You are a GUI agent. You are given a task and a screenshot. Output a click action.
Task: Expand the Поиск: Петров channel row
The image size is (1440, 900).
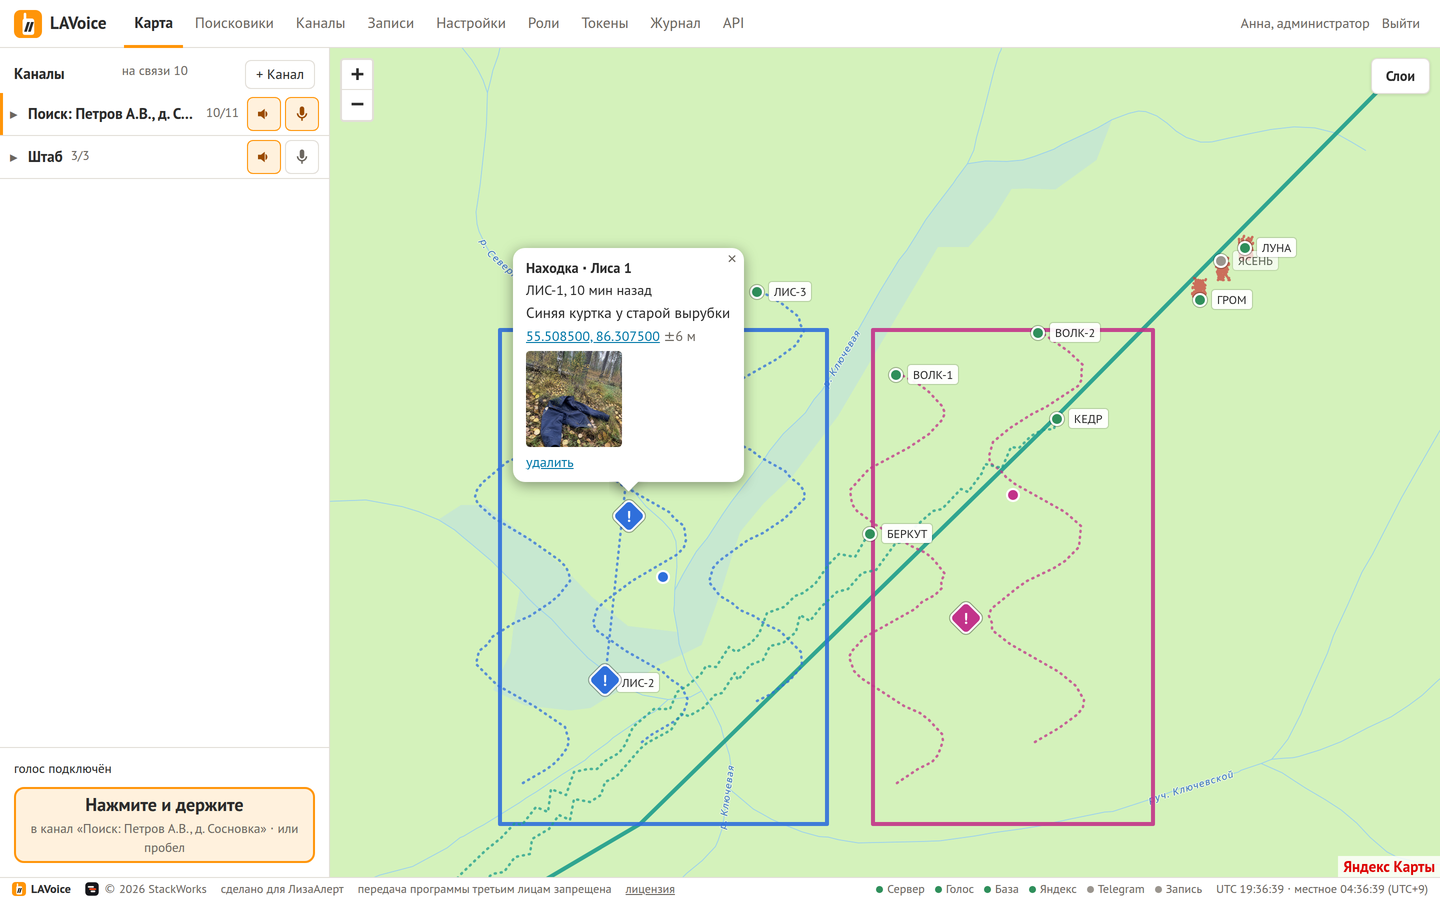point(13,115)
